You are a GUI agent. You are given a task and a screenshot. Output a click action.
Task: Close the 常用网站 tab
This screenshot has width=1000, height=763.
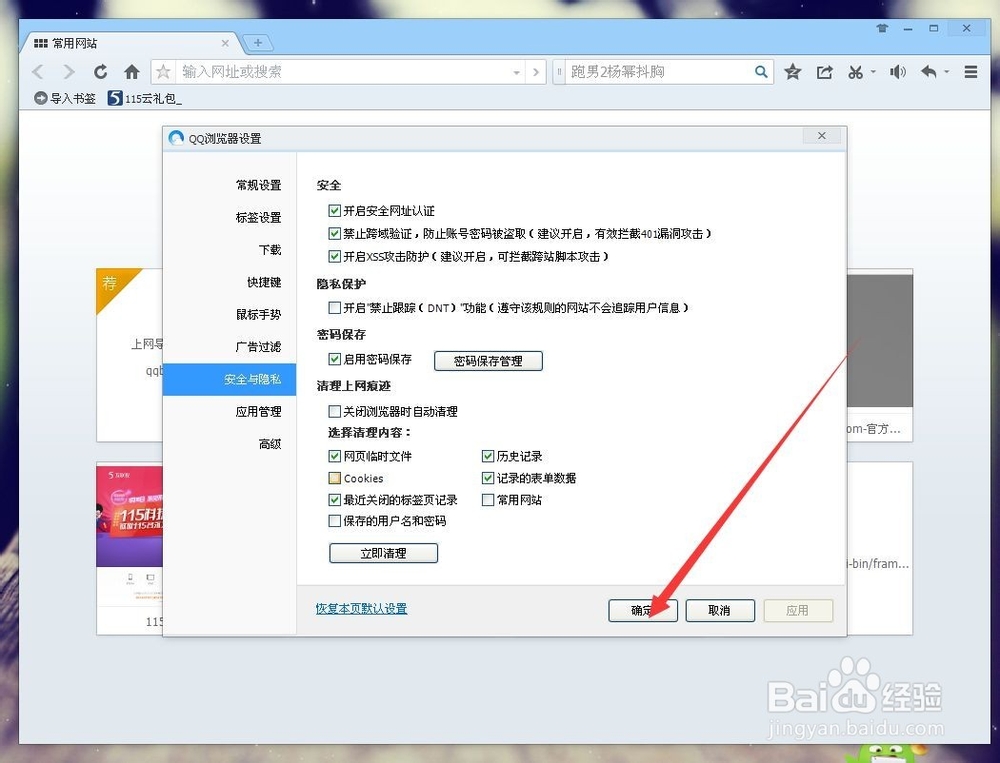point(225,43)
